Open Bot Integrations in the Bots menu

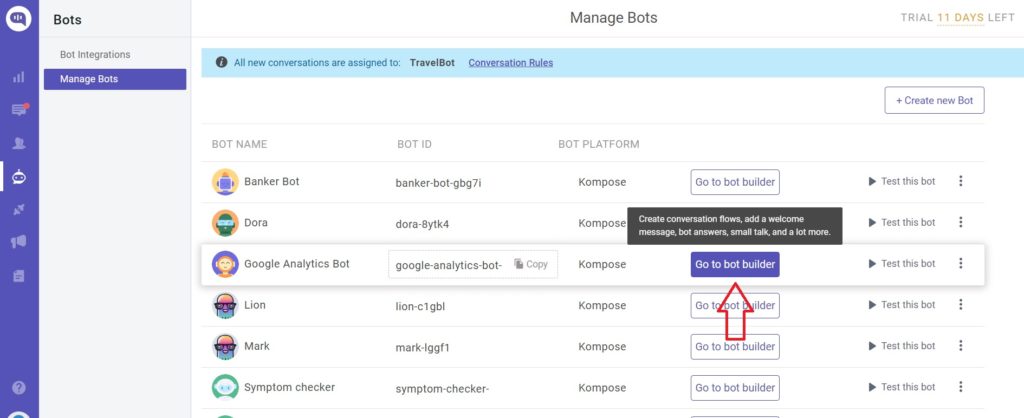coord(95,54)
